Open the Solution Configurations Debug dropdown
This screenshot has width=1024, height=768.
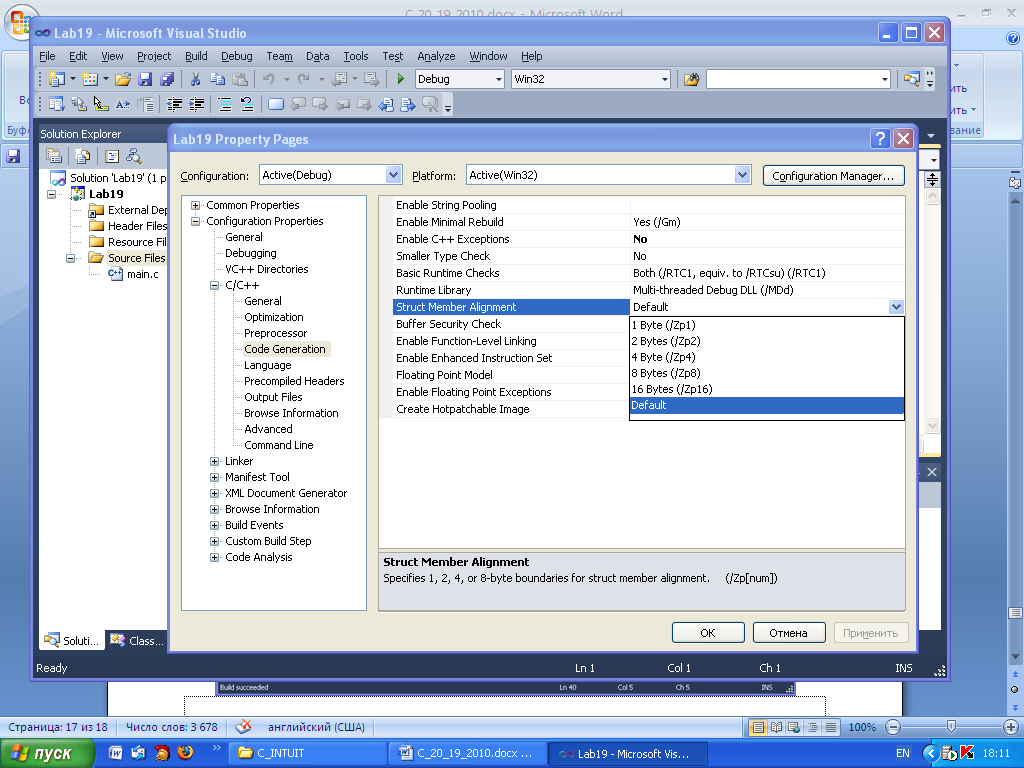pyautogui.click(x=499, y=79)
